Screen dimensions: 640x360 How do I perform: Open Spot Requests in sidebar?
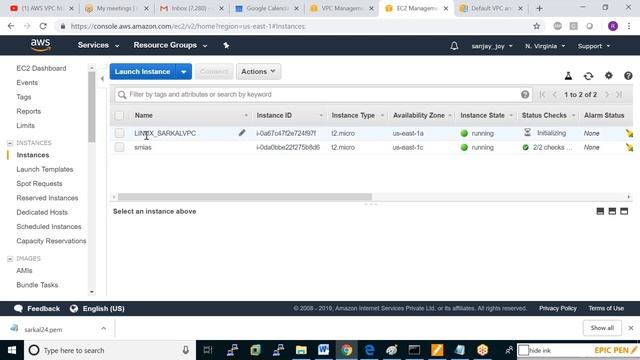click(40, 184)
